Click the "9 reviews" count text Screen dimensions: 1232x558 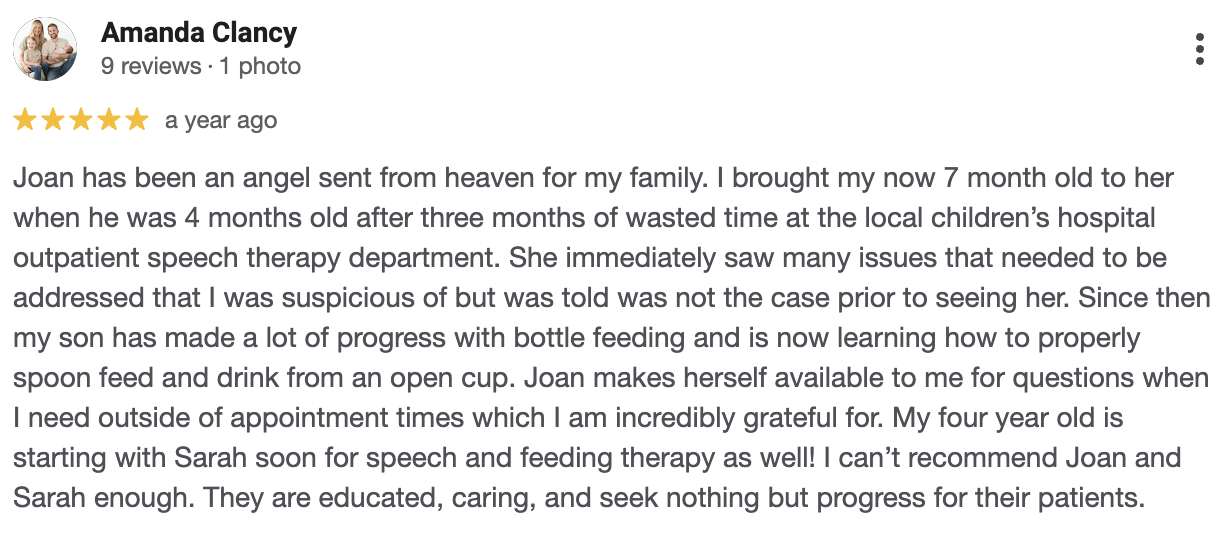[x=151, y=66]
